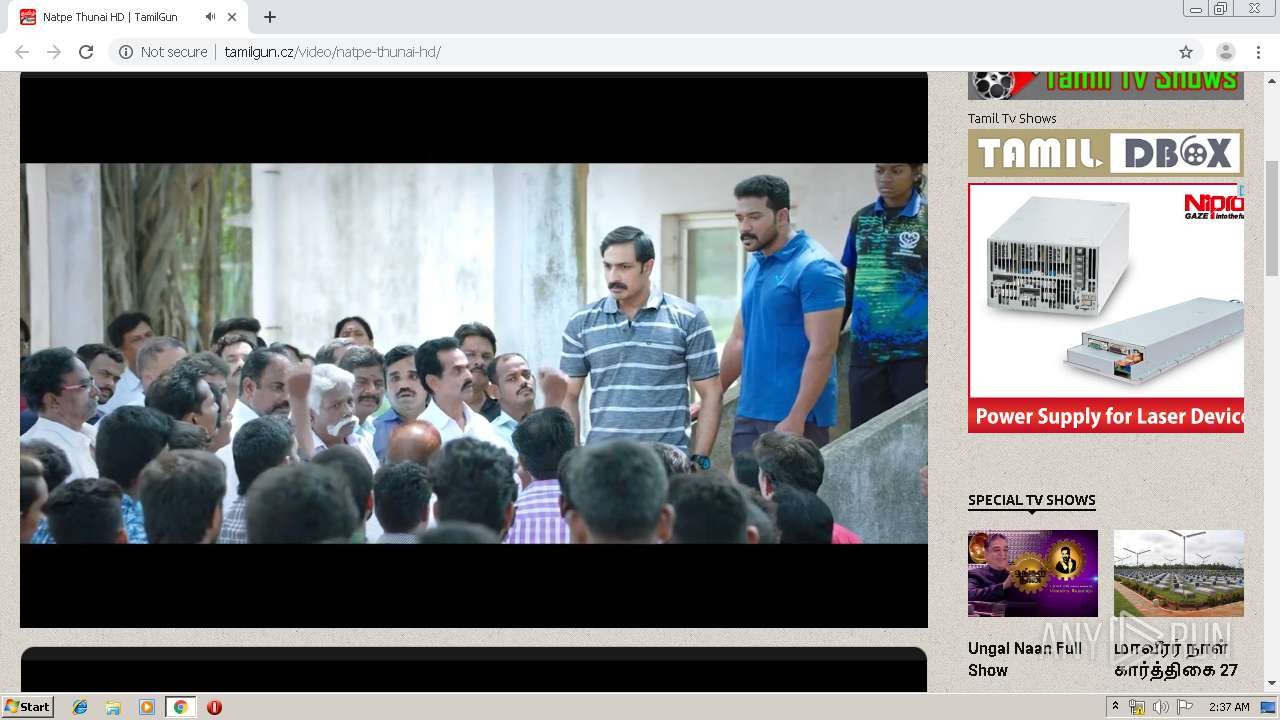Open Ungal Naan Full Show thumbnail

point(1033,573)
